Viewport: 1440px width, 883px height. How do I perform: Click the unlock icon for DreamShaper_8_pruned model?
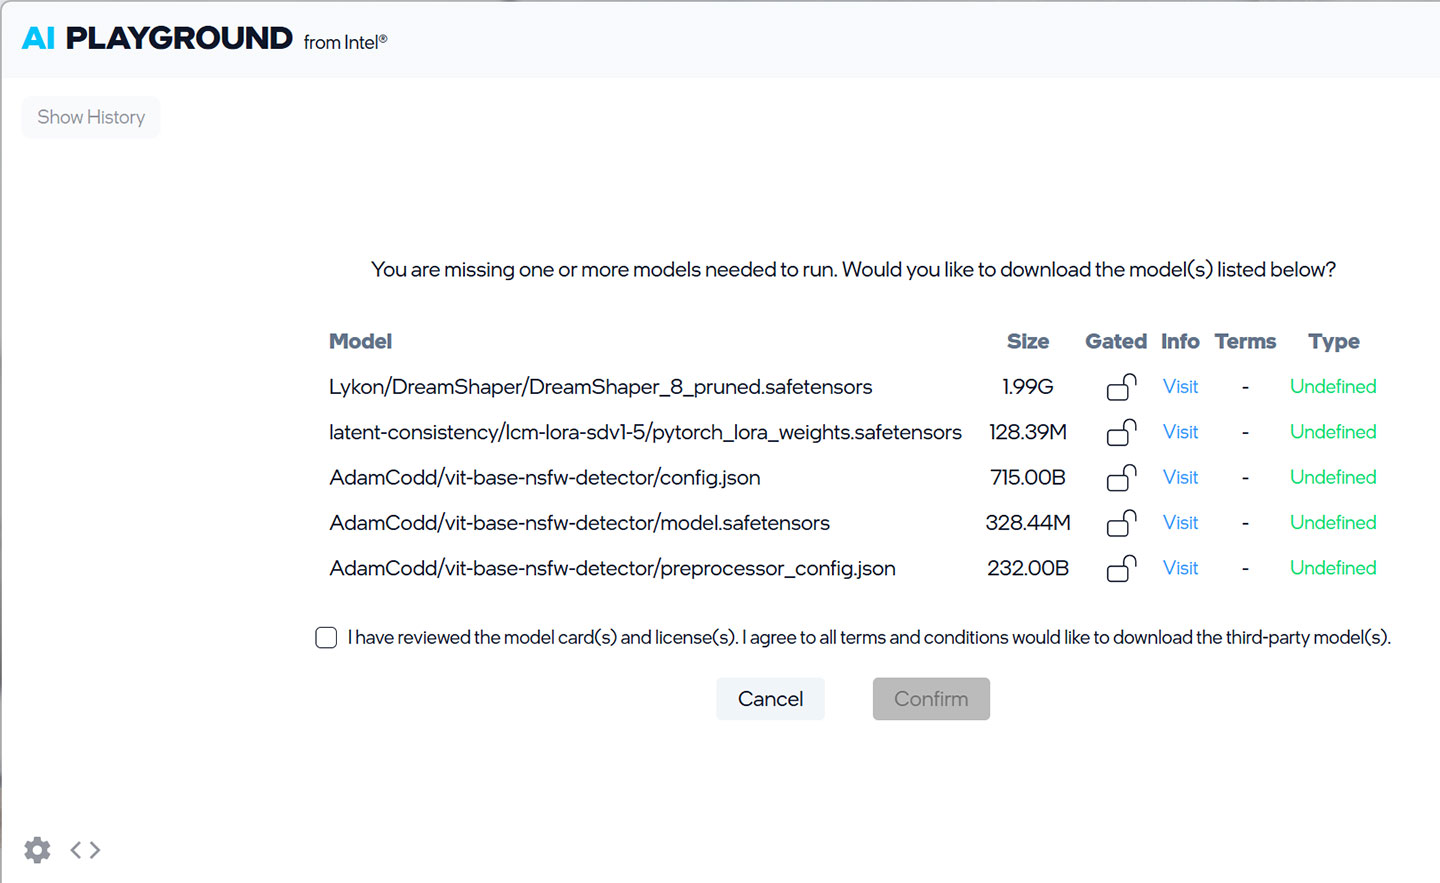click(x=1121, y=387)
